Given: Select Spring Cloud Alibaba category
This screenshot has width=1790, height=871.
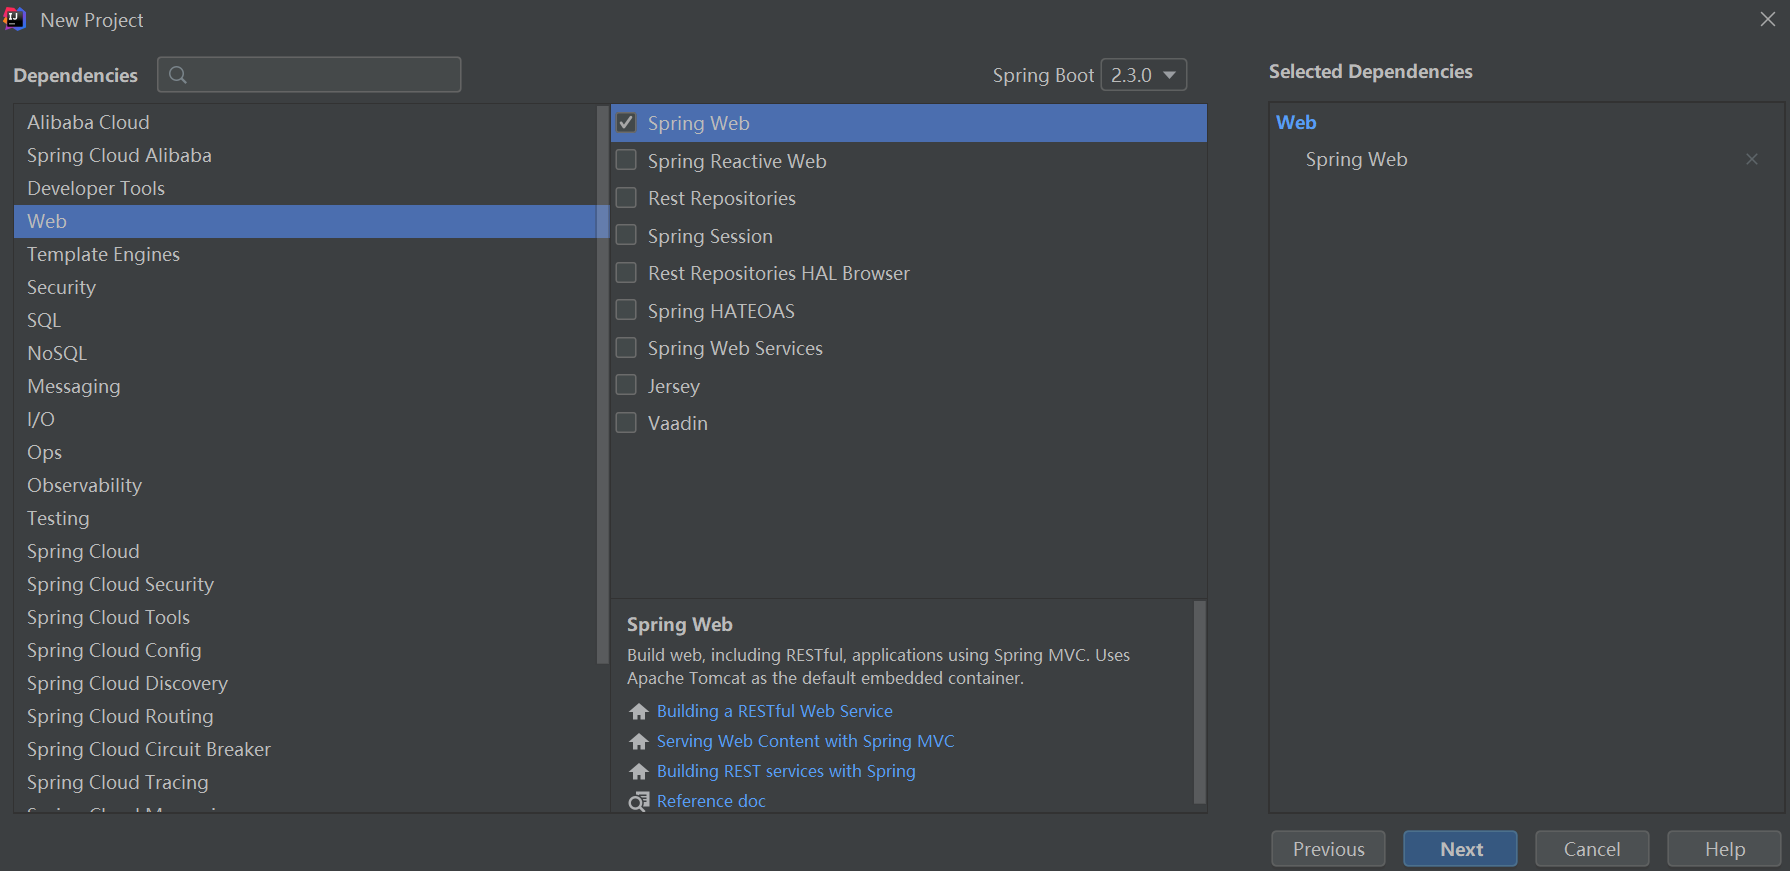Looking at the screenshot, I should point(305,155).
